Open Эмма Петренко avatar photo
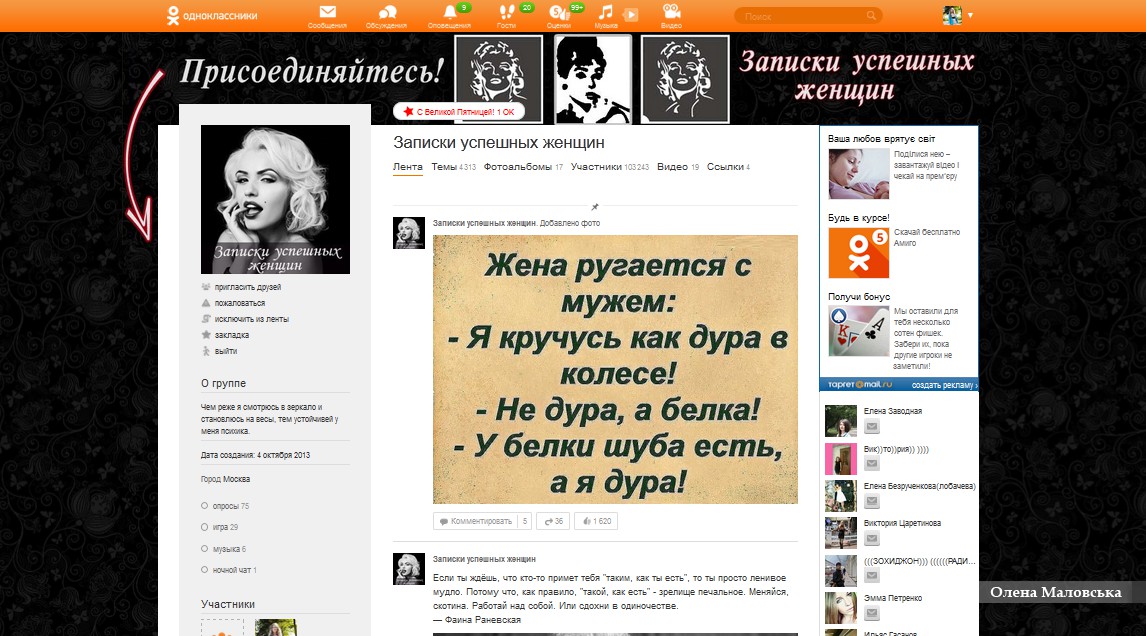This screenshot has height=636, width=1146. (x=840, y=607)
